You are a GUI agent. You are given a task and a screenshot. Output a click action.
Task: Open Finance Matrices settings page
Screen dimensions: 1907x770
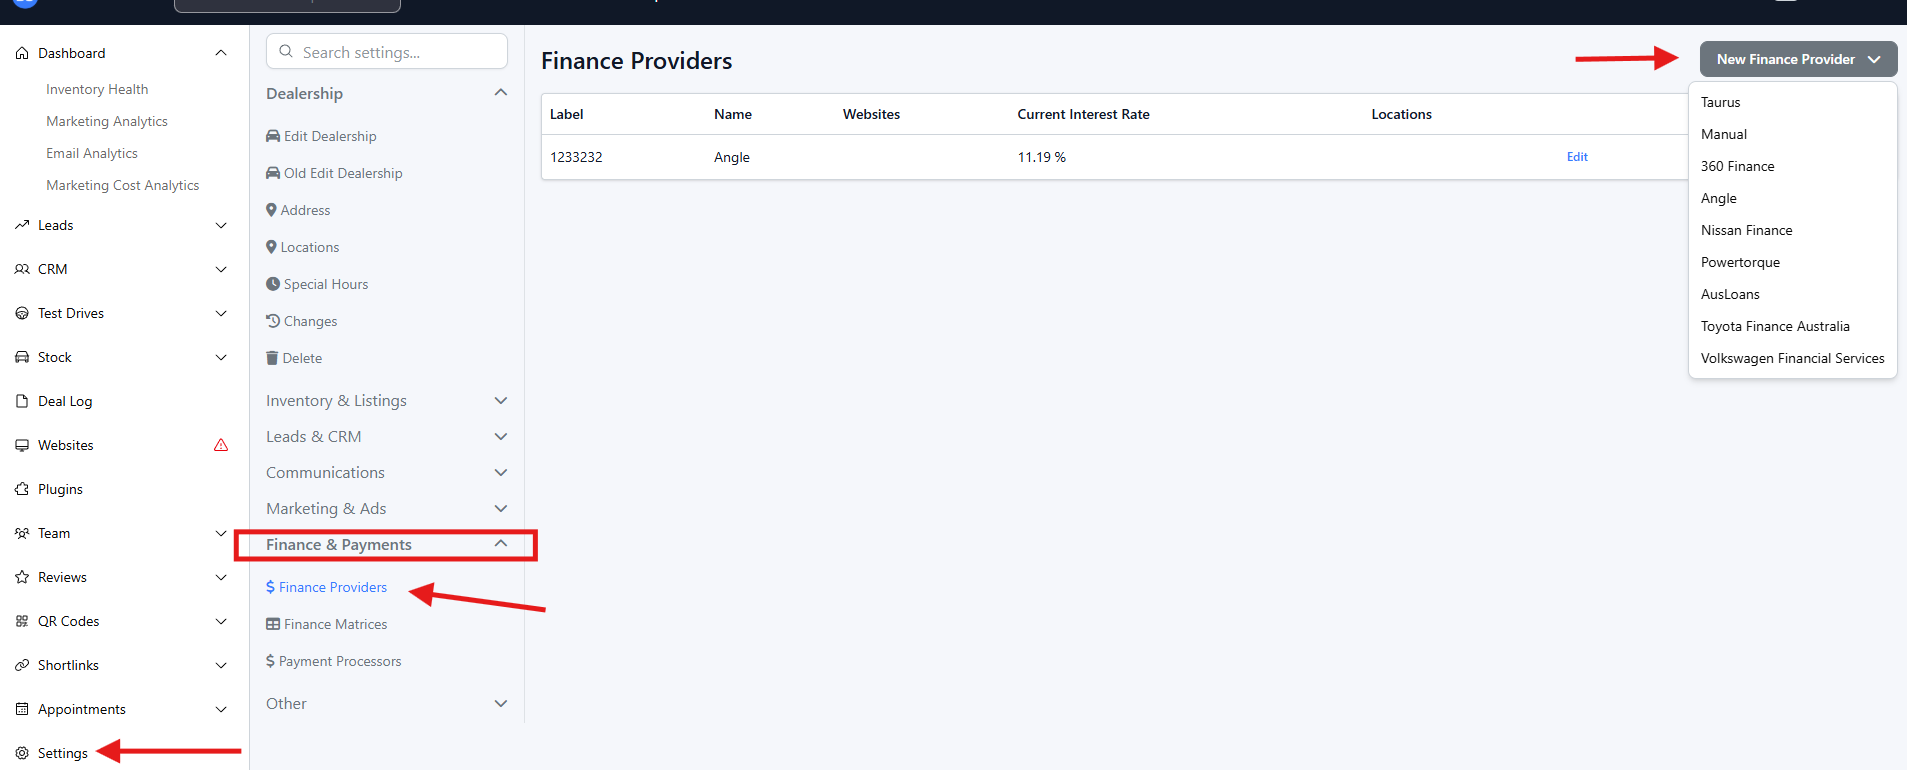click(335, 624)
